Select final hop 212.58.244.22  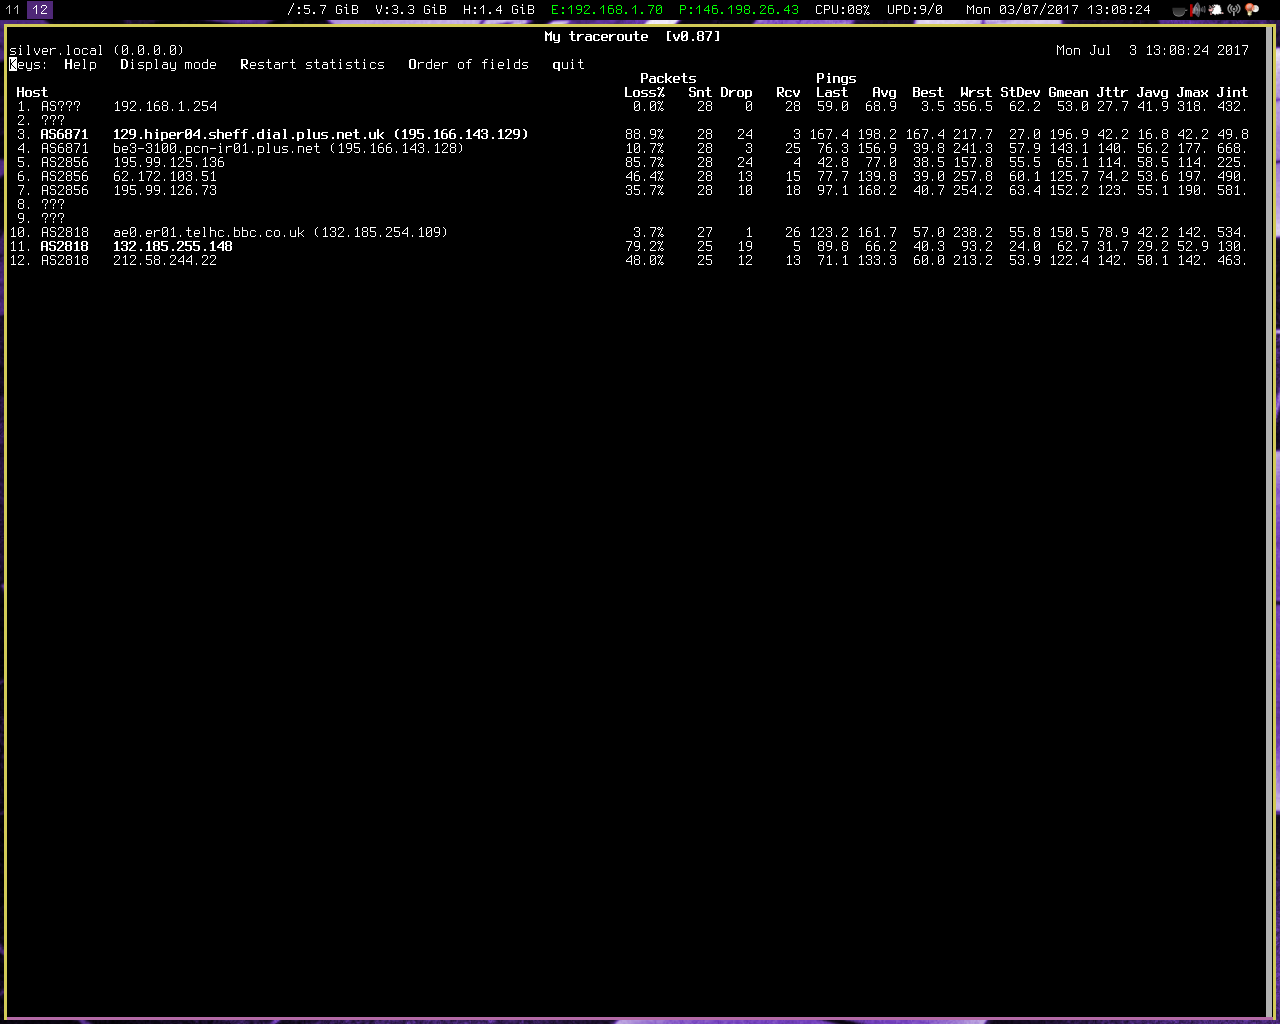165,260
